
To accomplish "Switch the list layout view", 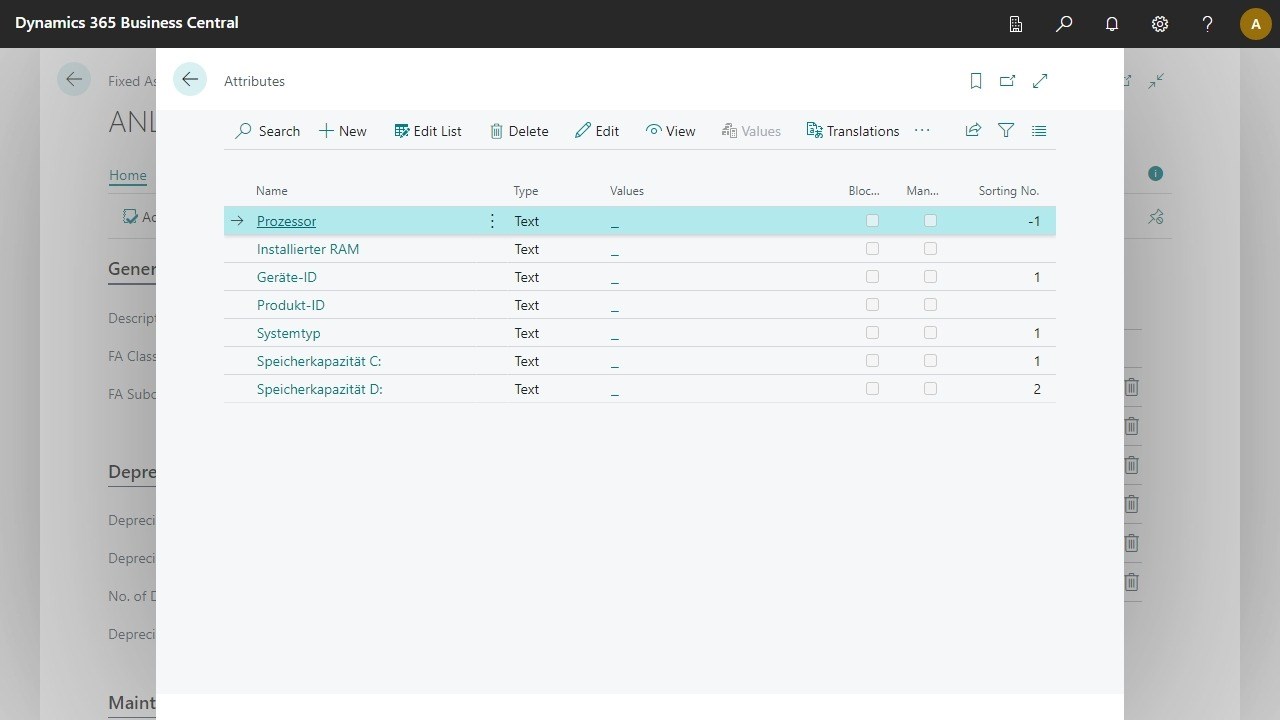I will (x=1038, y=130).
